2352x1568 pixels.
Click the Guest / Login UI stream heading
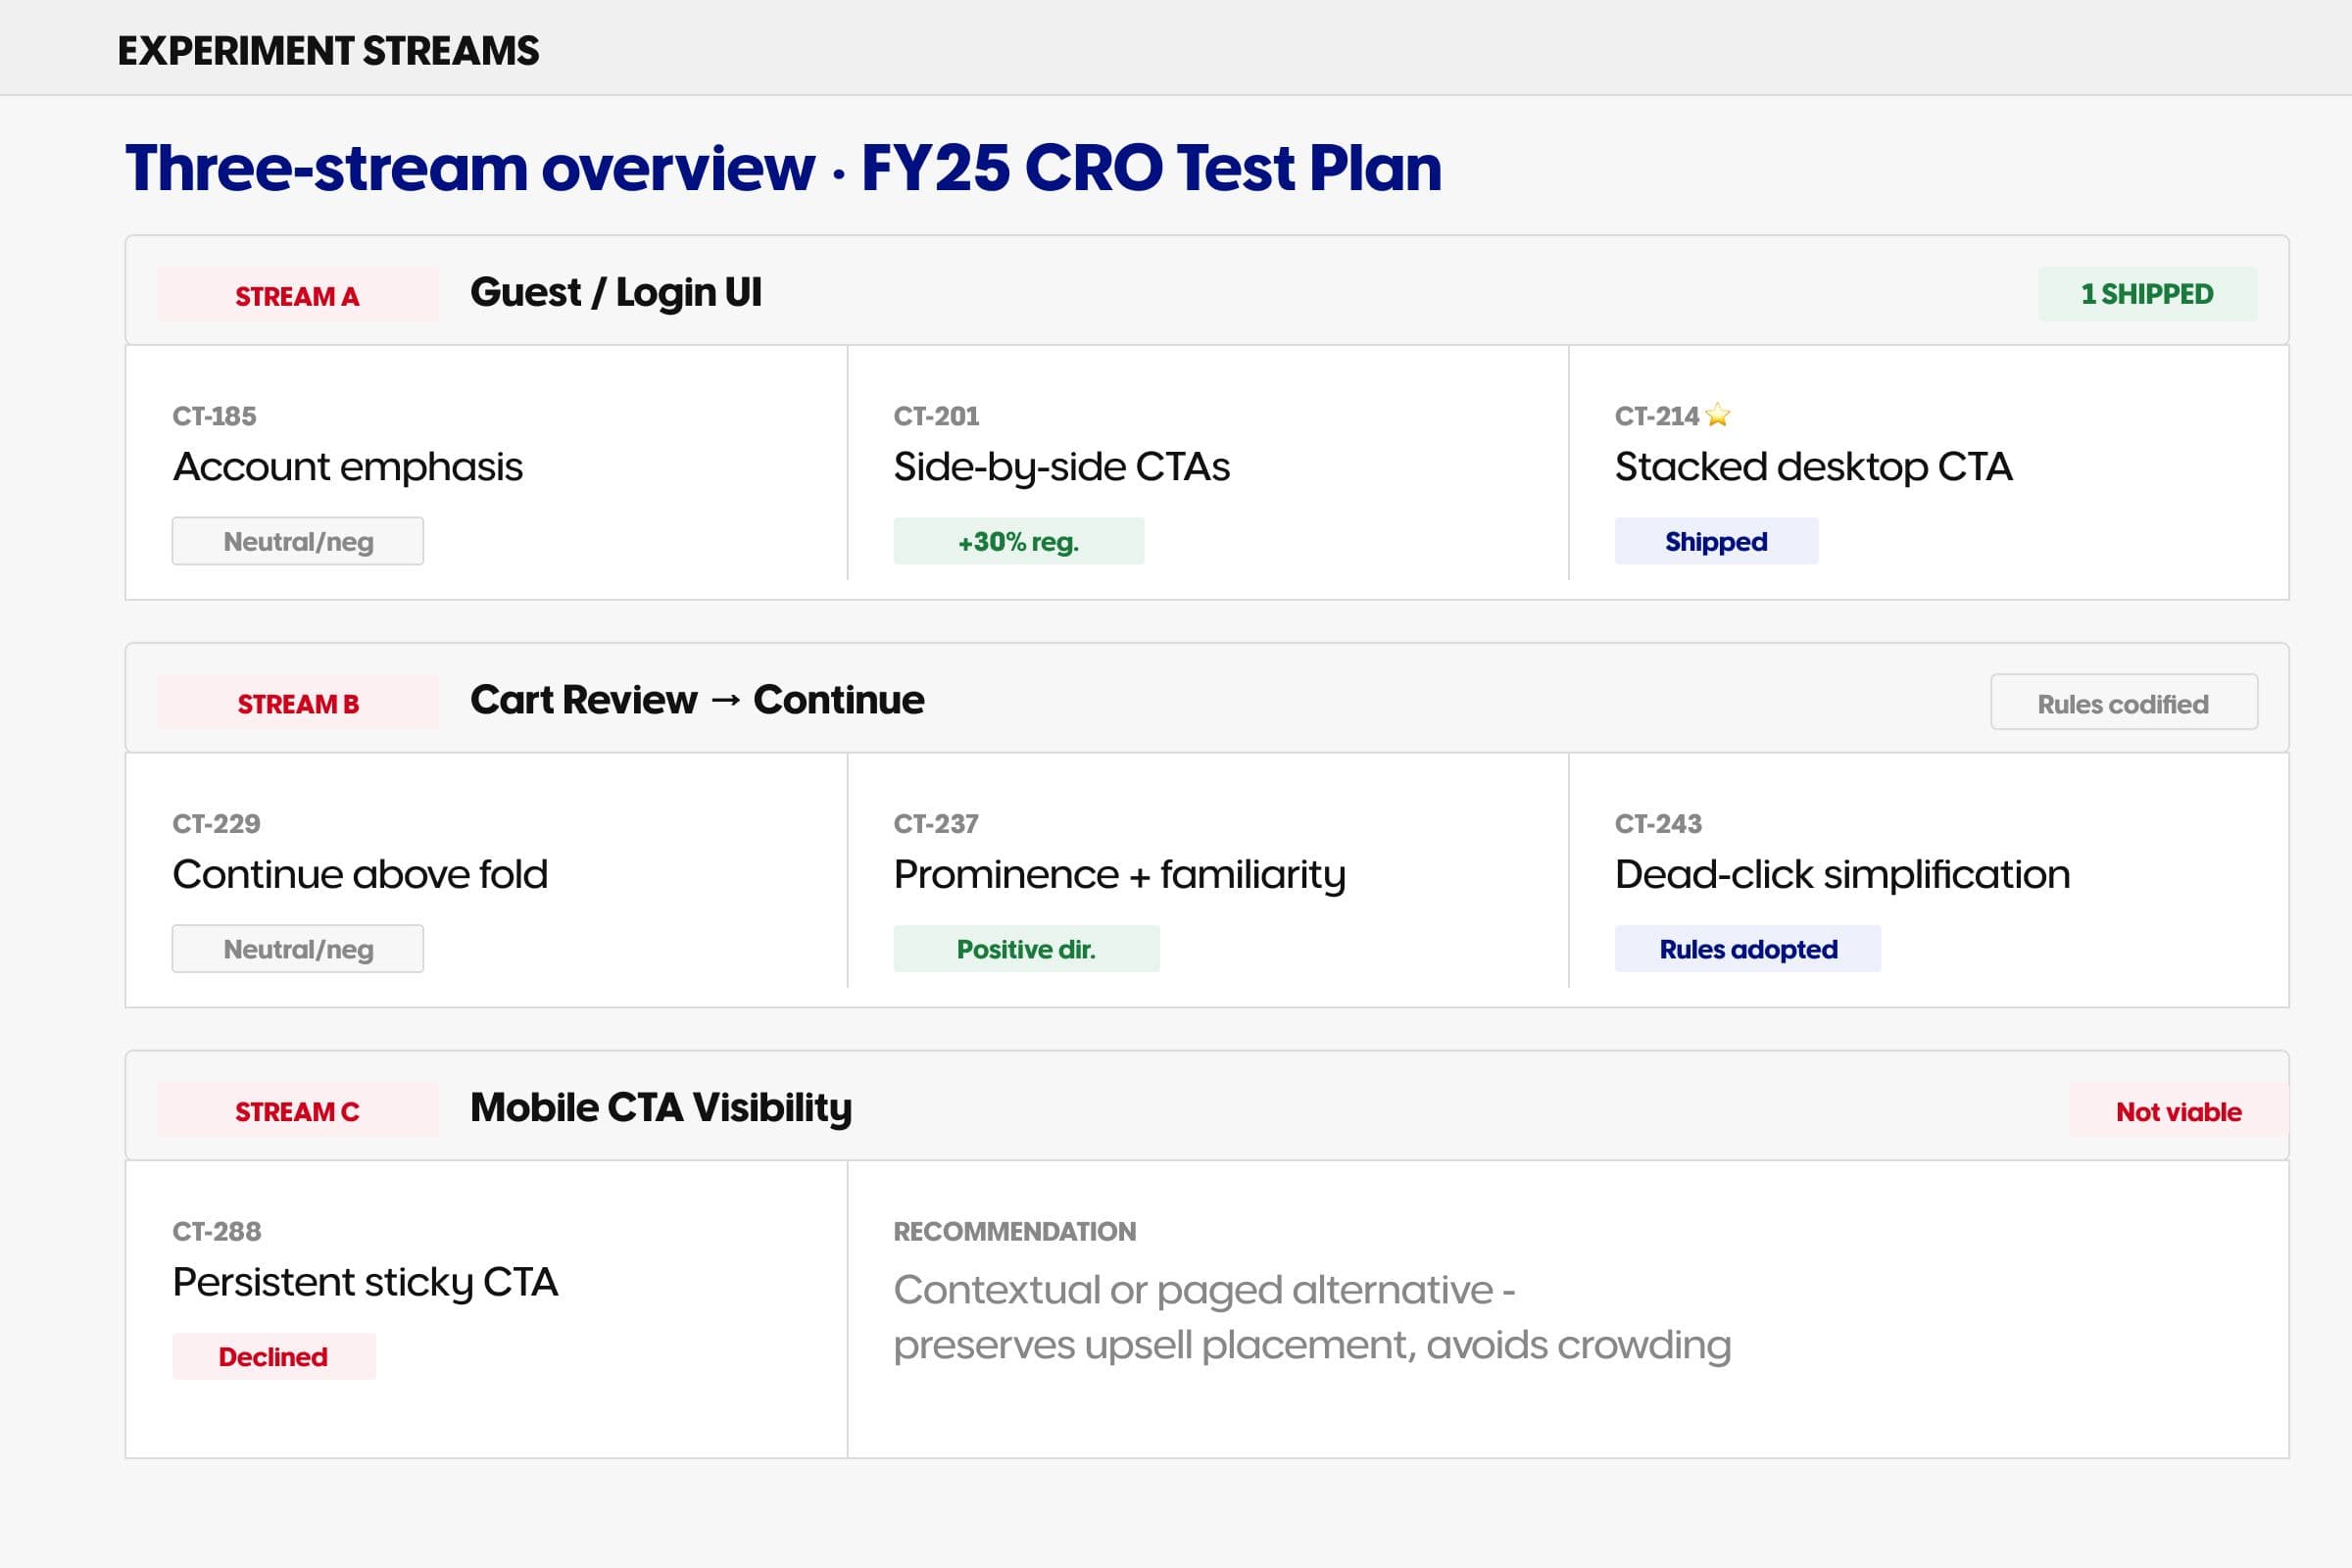point(615,293)
